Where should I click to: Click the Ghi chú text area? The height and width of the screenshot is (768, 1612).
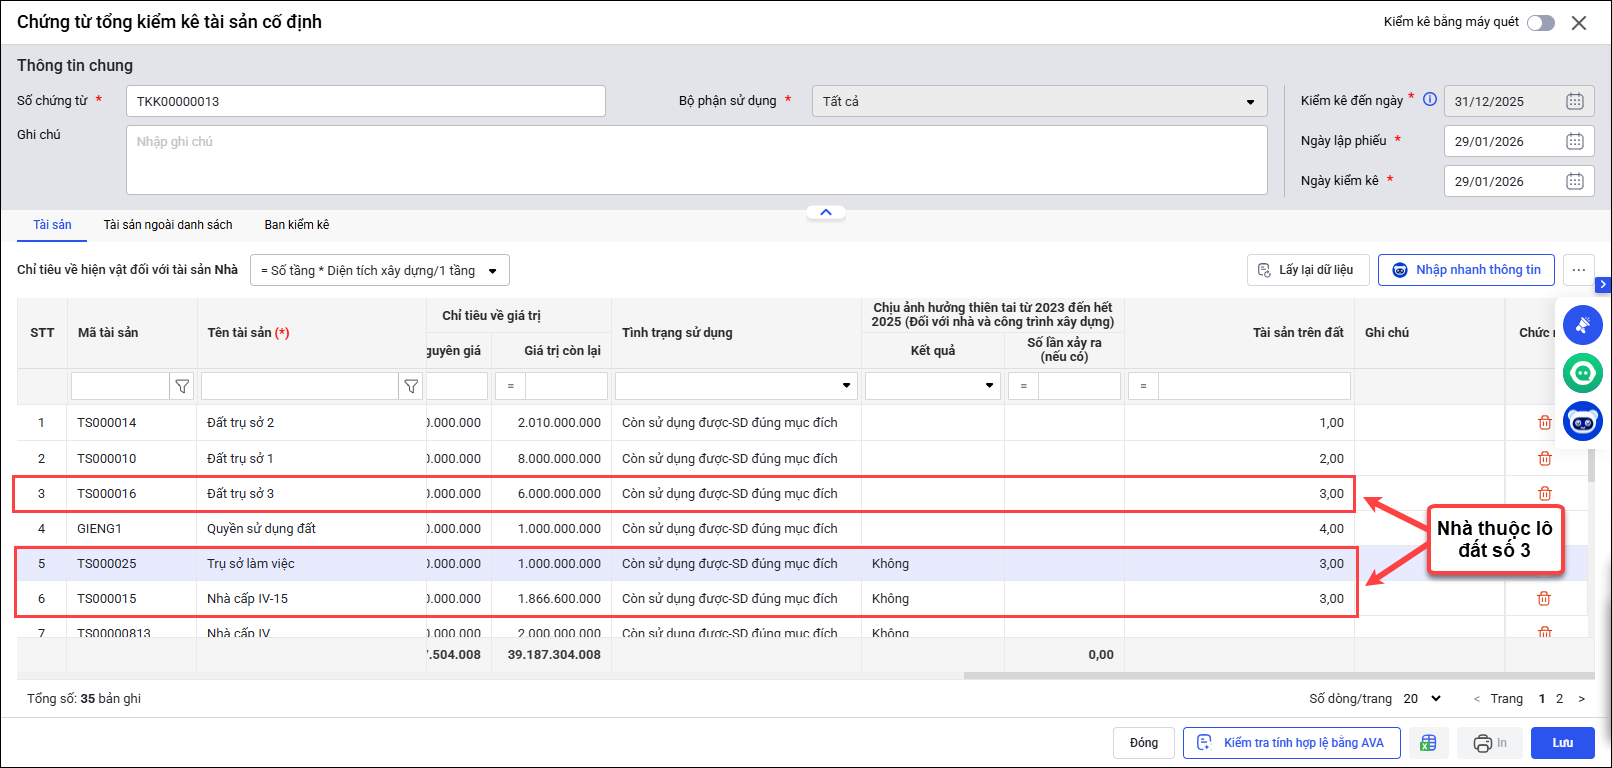696,160
